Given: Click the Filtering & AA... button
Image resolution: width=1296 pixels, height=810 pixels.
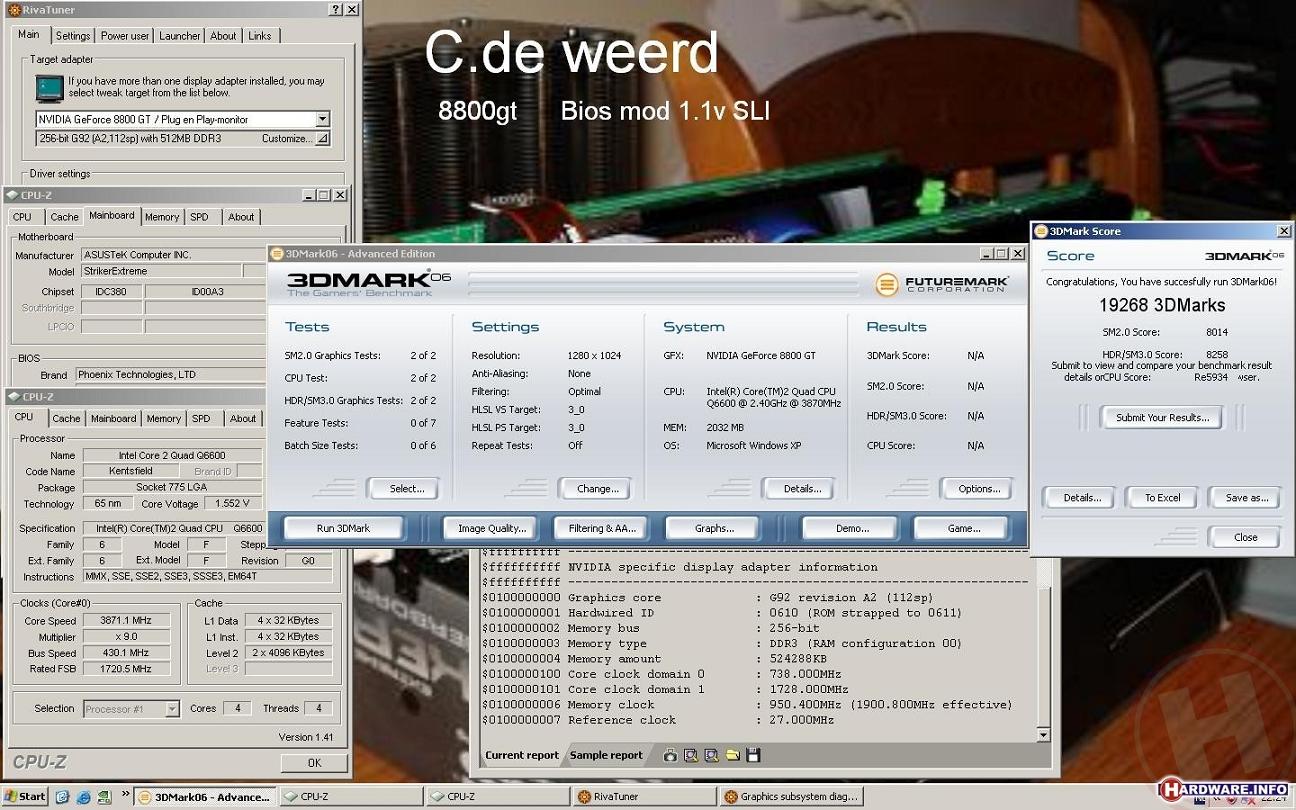Looking at the screenshot, I should coord(601,528).
